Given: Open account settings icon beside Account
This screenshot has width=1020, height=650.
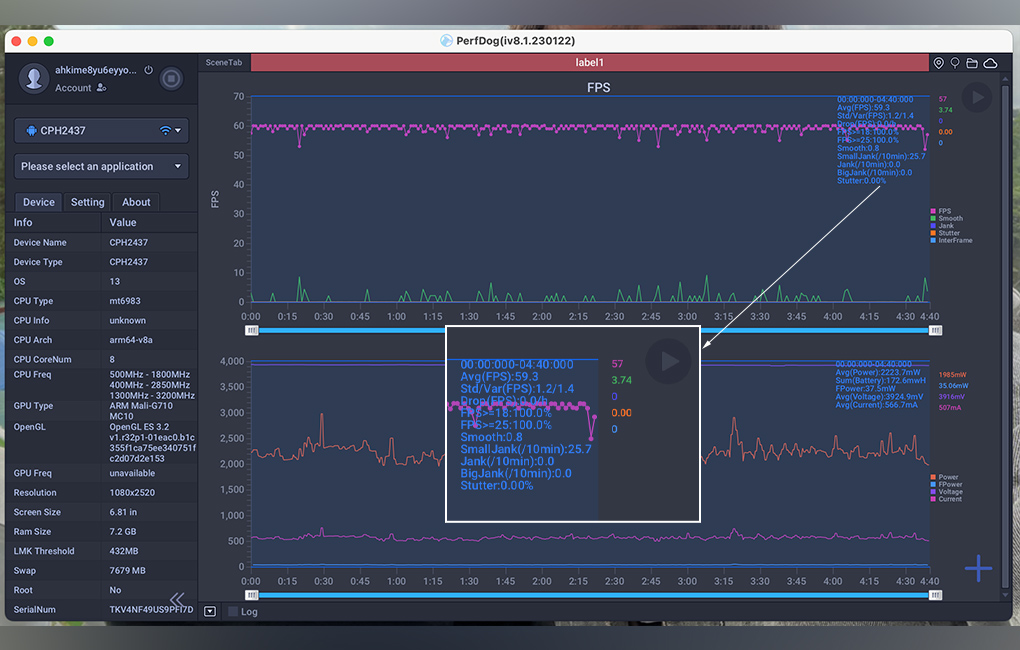Looking at the screenshot, I should pyautogui.click(x=101, y=88).
